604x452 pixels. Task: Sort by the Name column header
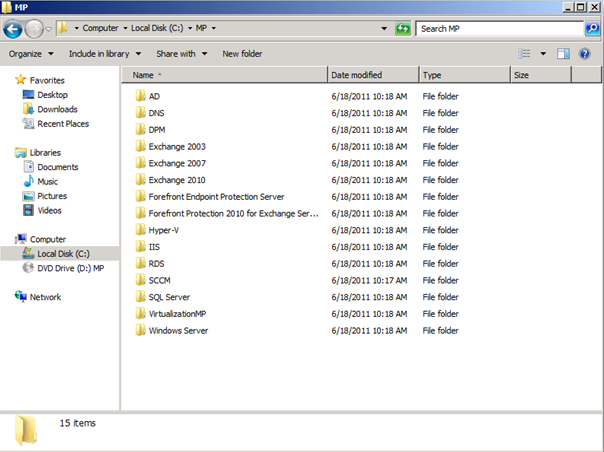pyautogui.click(x=225, y=75)
